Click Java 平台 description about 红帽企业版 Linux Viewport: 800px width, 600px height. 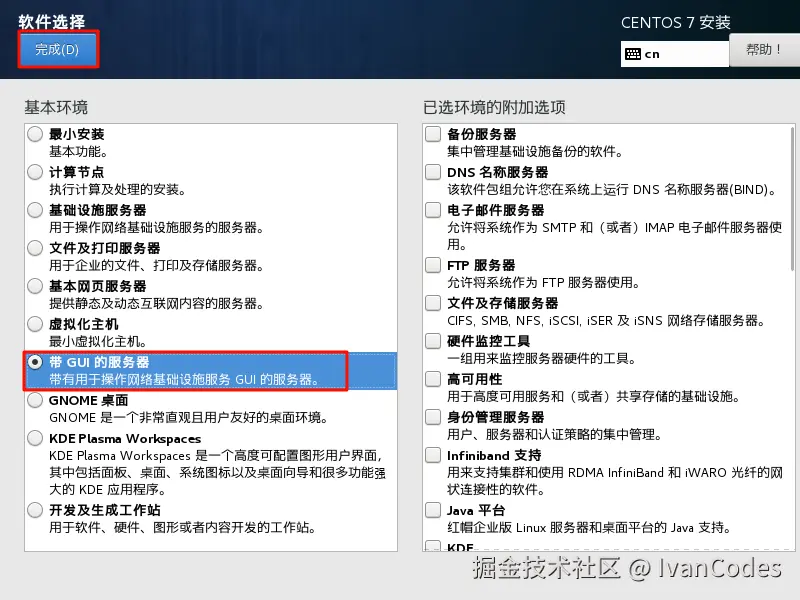(589, 528)
